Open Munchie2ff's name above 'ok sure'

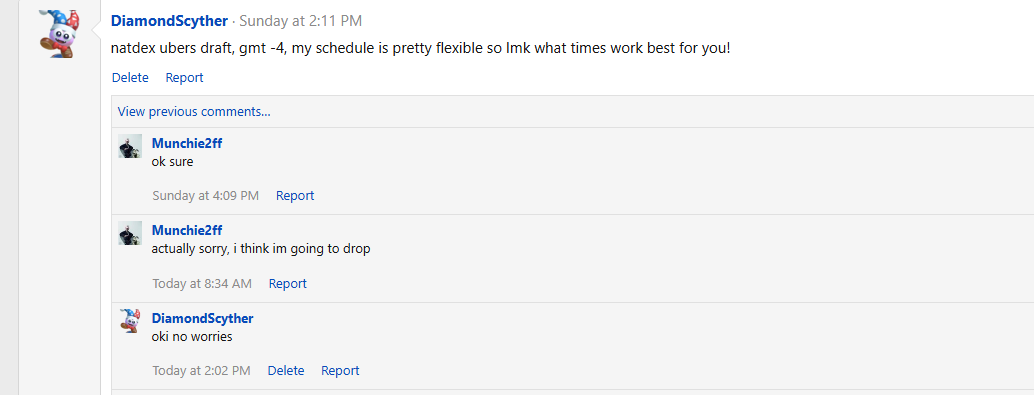point(187,143)
